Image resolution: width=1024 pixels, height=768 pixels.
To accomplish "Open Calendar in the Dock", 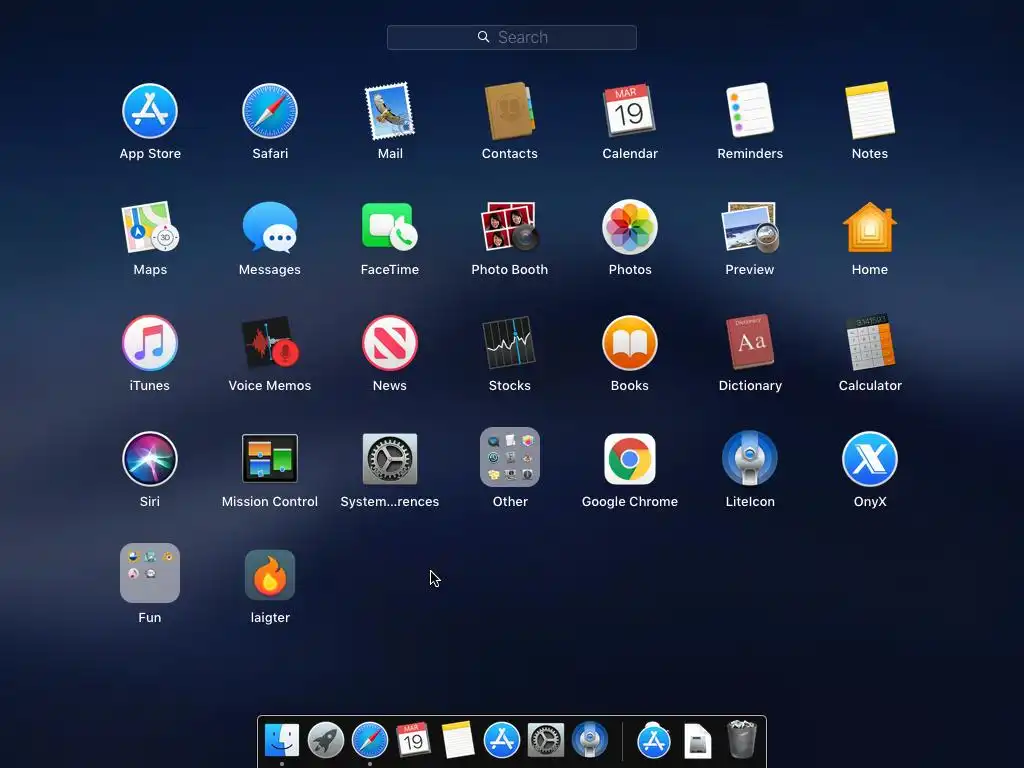I will click(x=413, y=740).
